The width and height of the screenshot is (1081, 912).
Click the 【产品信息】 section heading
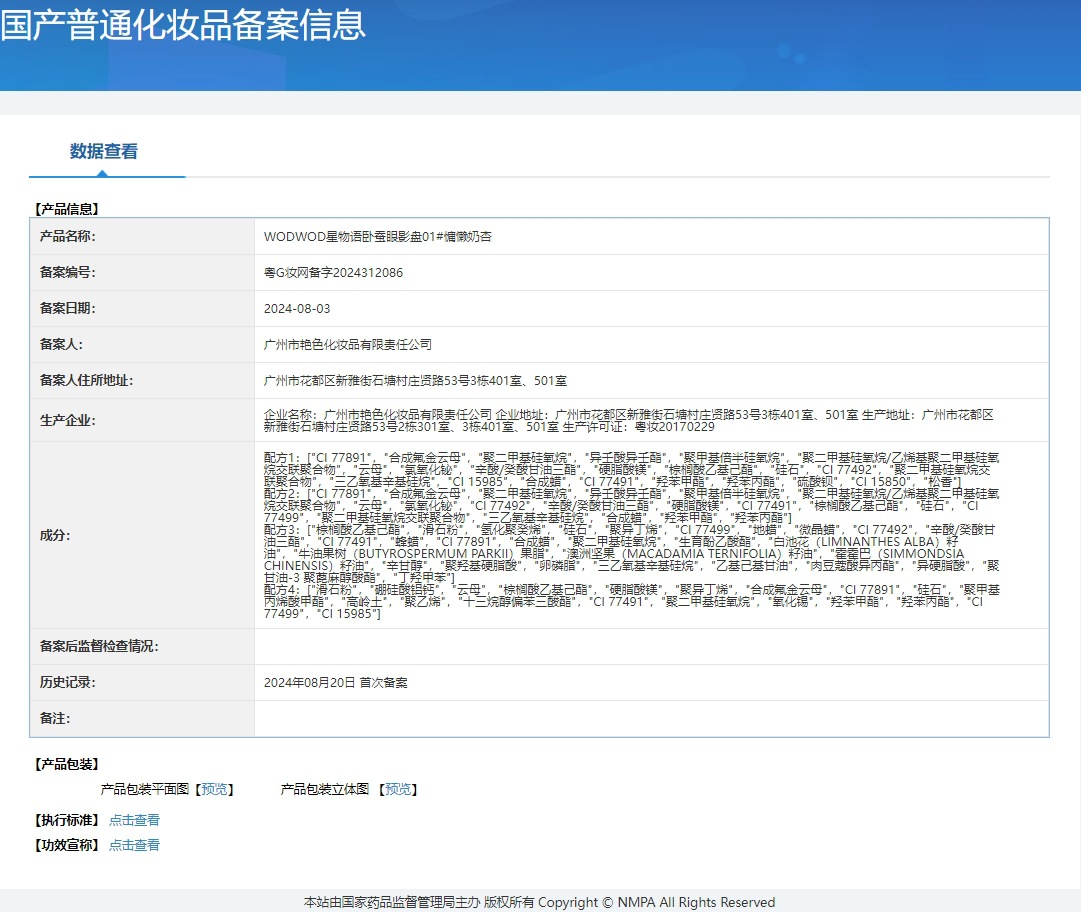coord(67,209)
